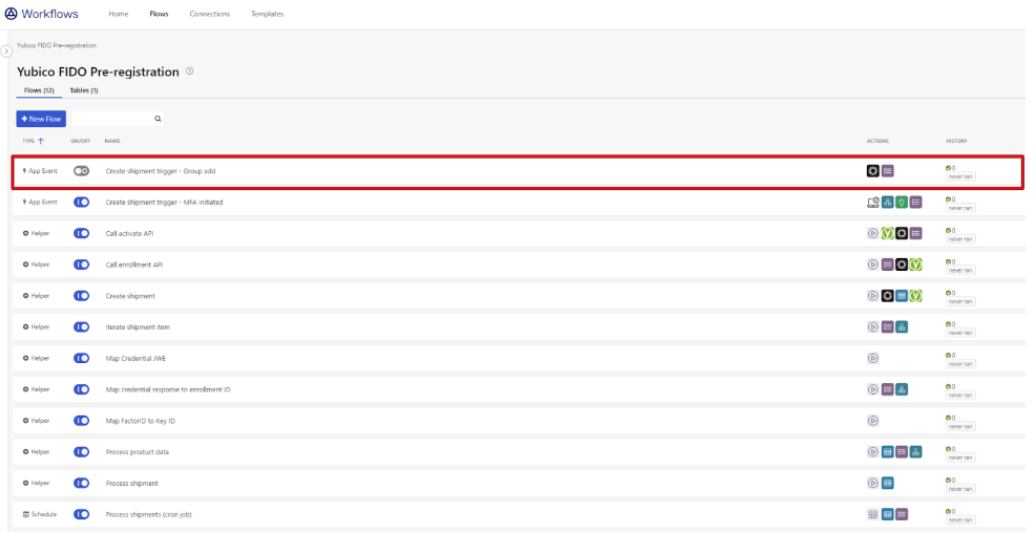
Task: Click the play icon in Call enrollment API row
Action: (873, 264)
